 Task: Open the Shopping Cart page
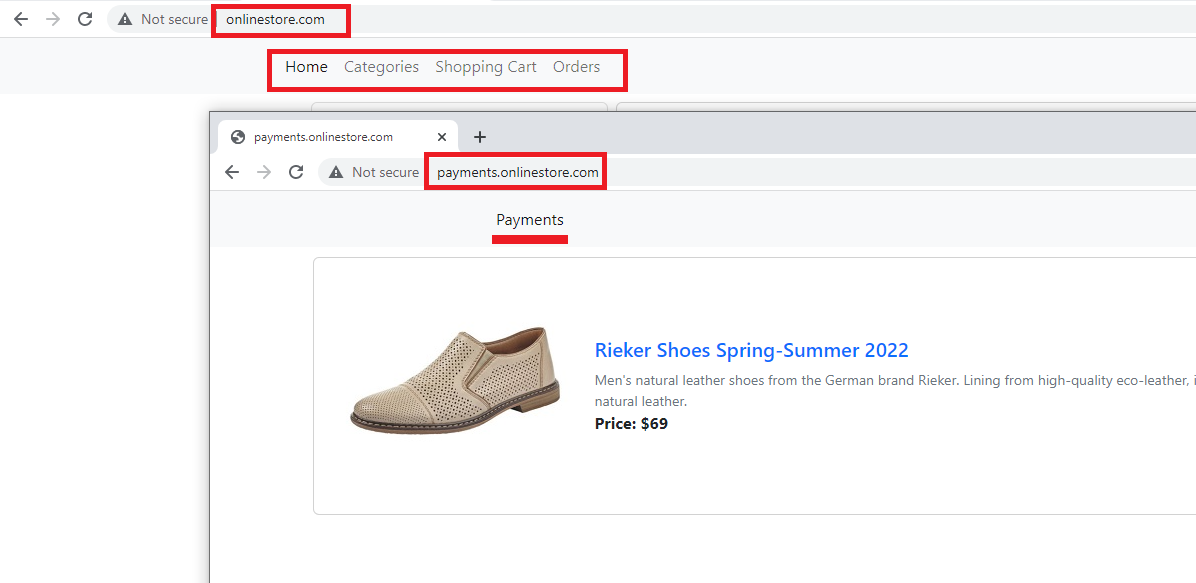485,67
